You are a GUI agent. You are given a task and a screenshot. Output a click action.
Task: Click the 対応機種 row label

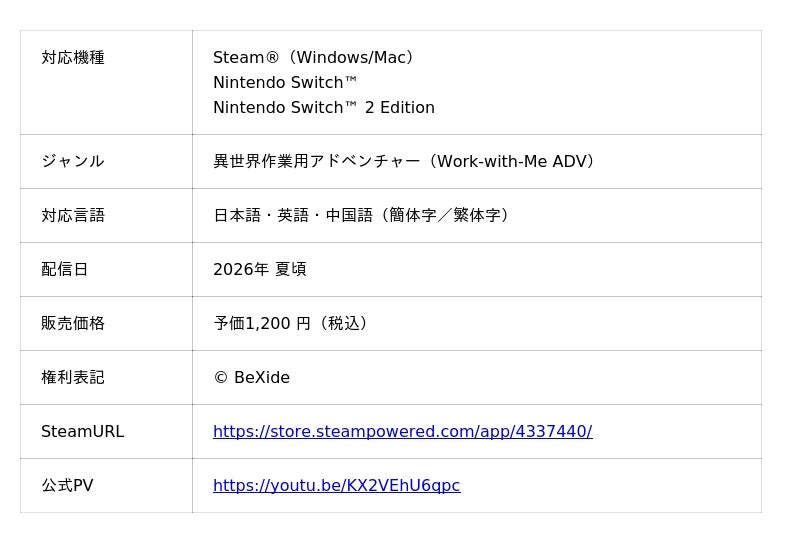click(x=73, y=58)
